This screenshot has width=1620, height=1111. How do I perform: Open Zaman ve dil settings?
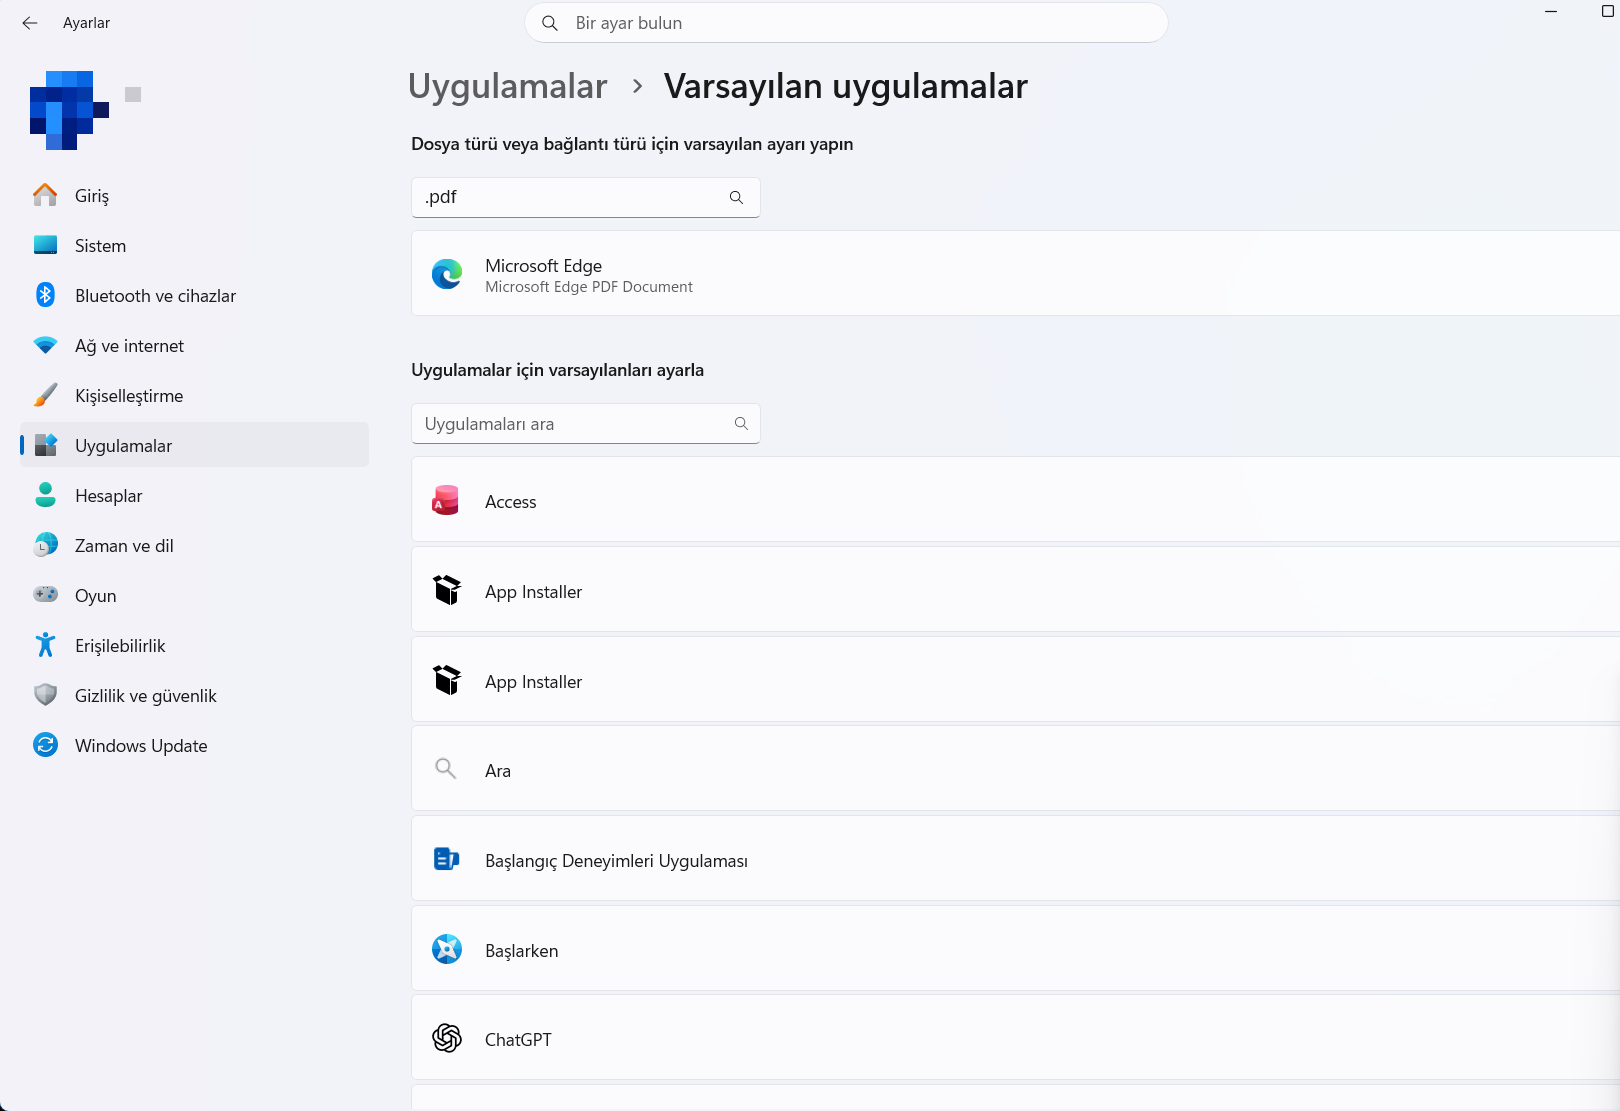pos(194,545)
